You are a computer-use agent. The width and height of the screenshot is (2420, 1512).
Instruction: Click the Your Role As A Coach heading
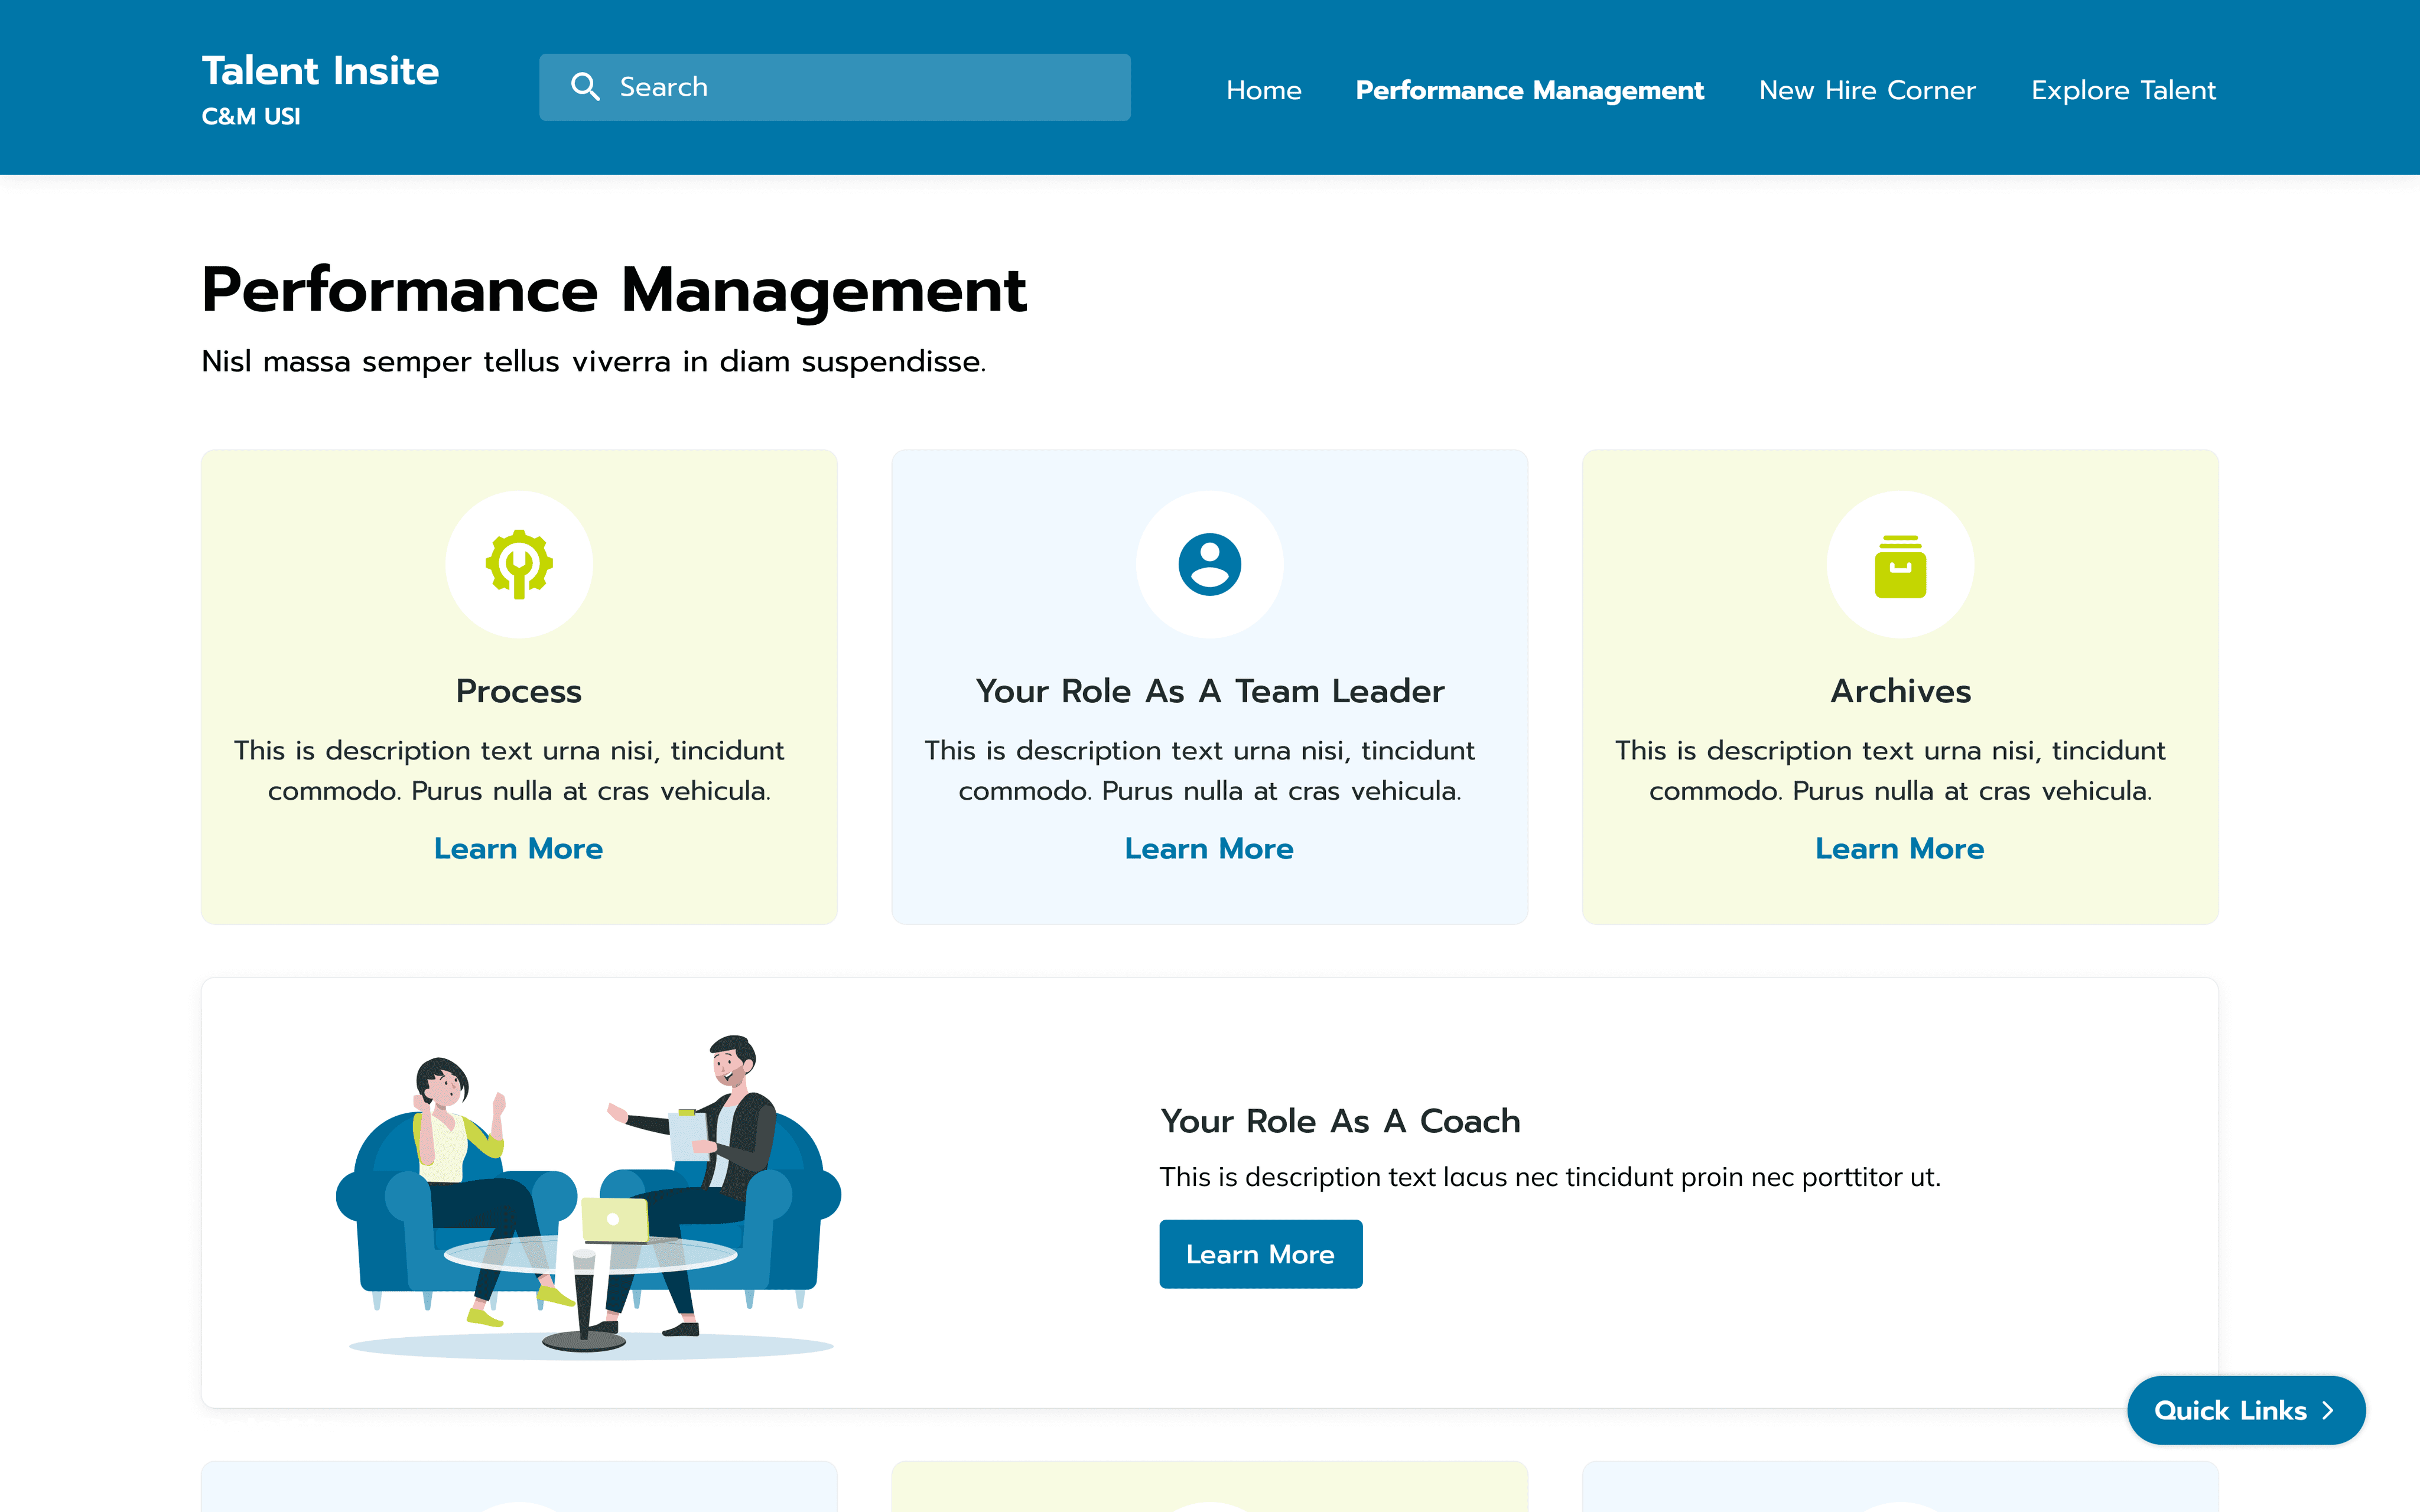click(1340, 1121)
